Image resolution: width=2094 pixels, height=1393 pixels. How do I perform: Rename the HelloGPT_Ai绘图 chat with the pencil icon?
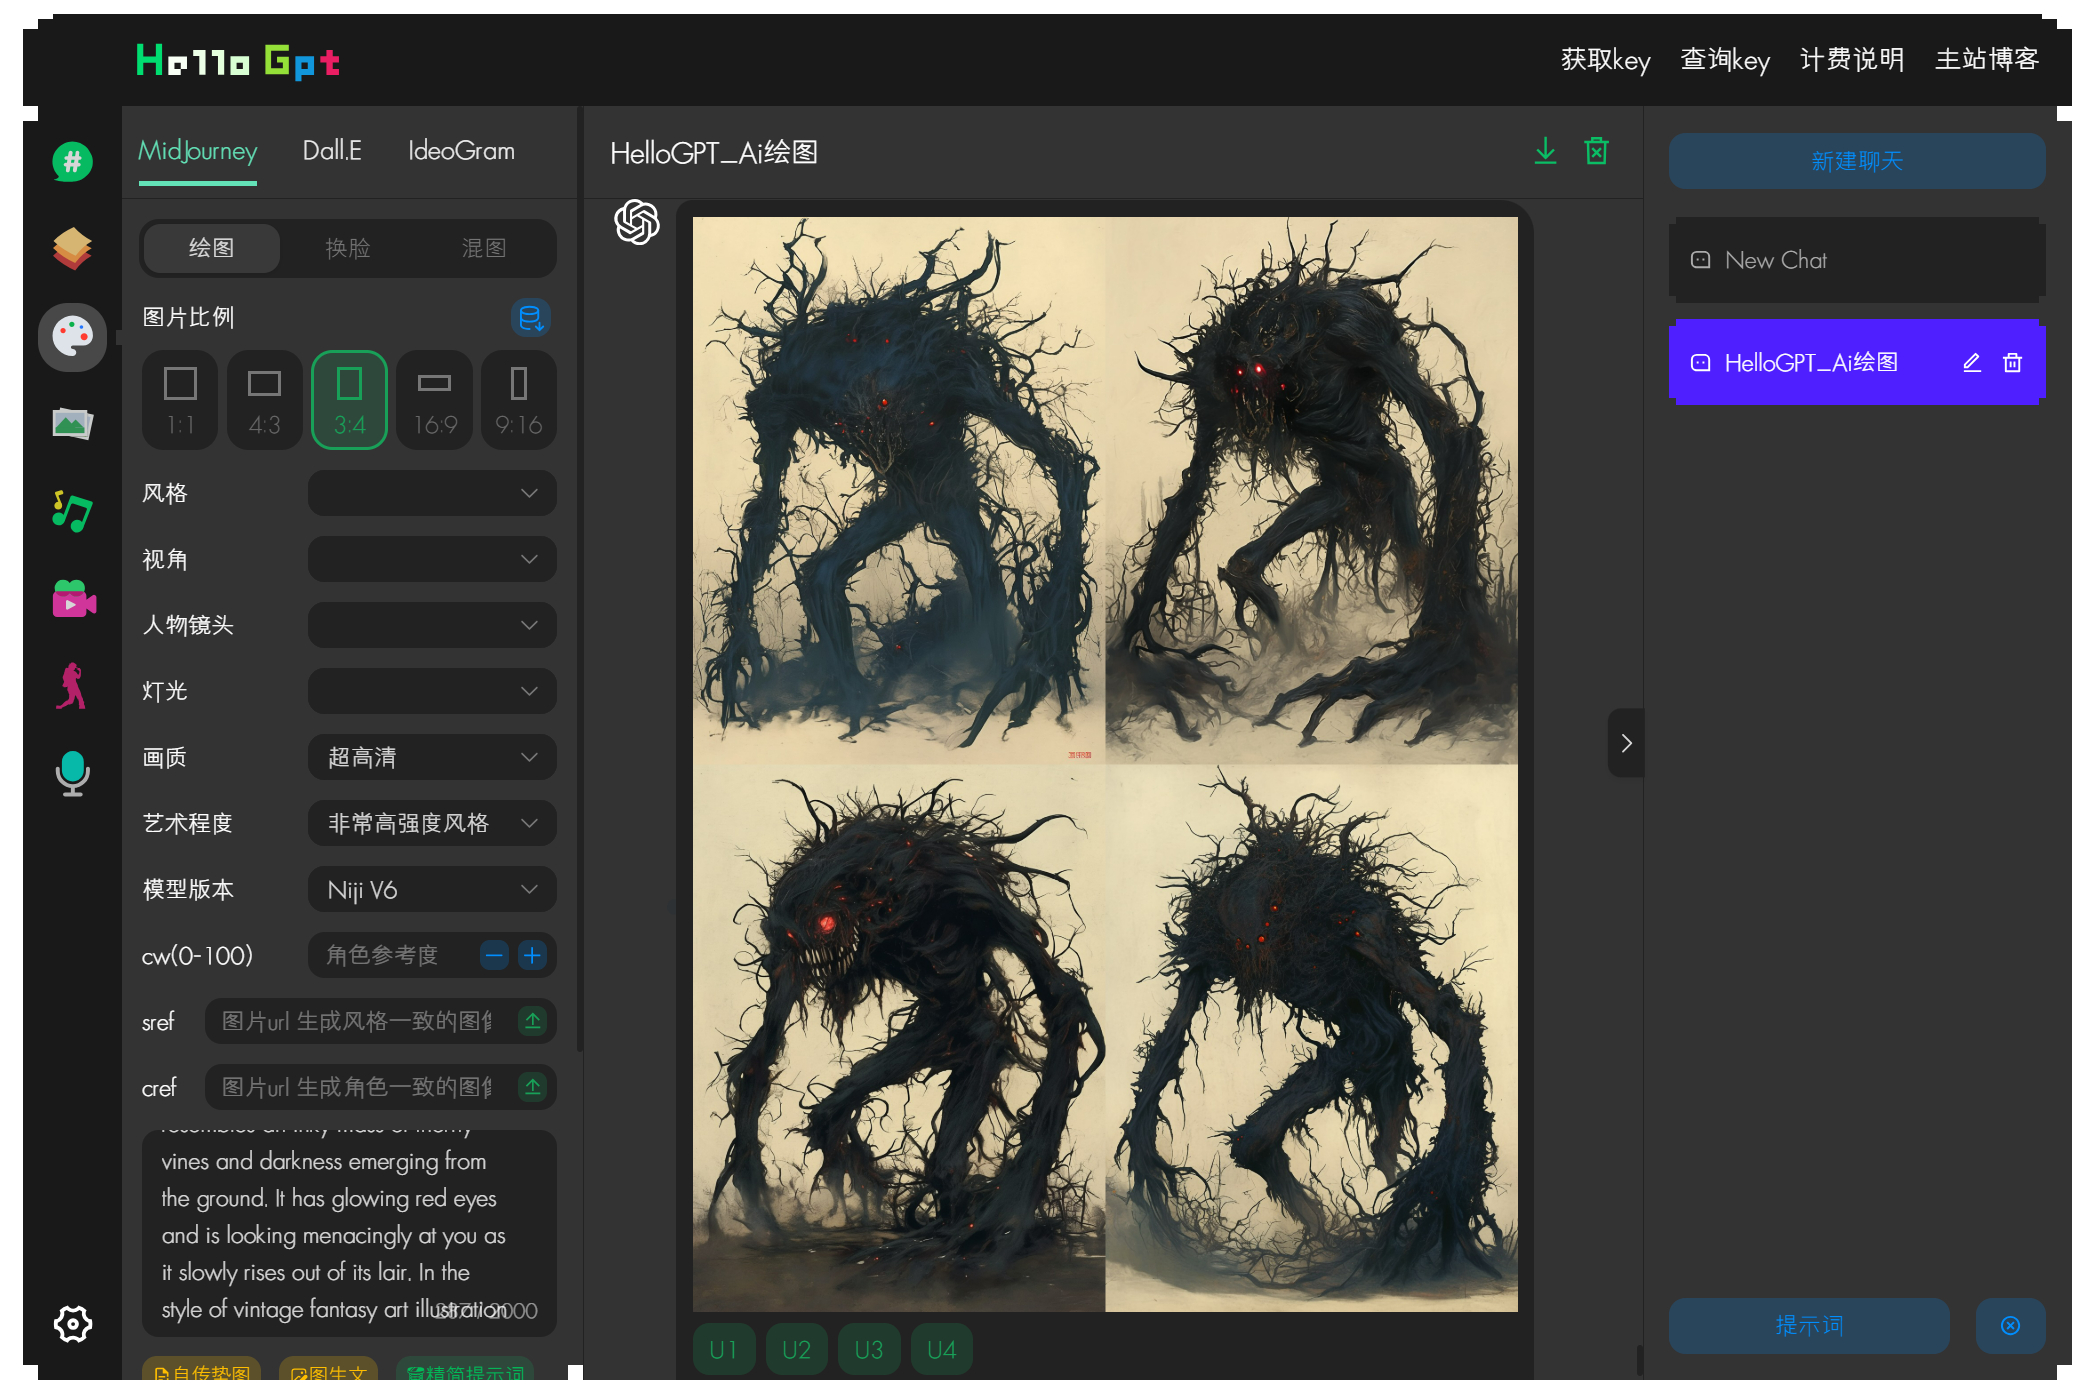(1972, 362)
